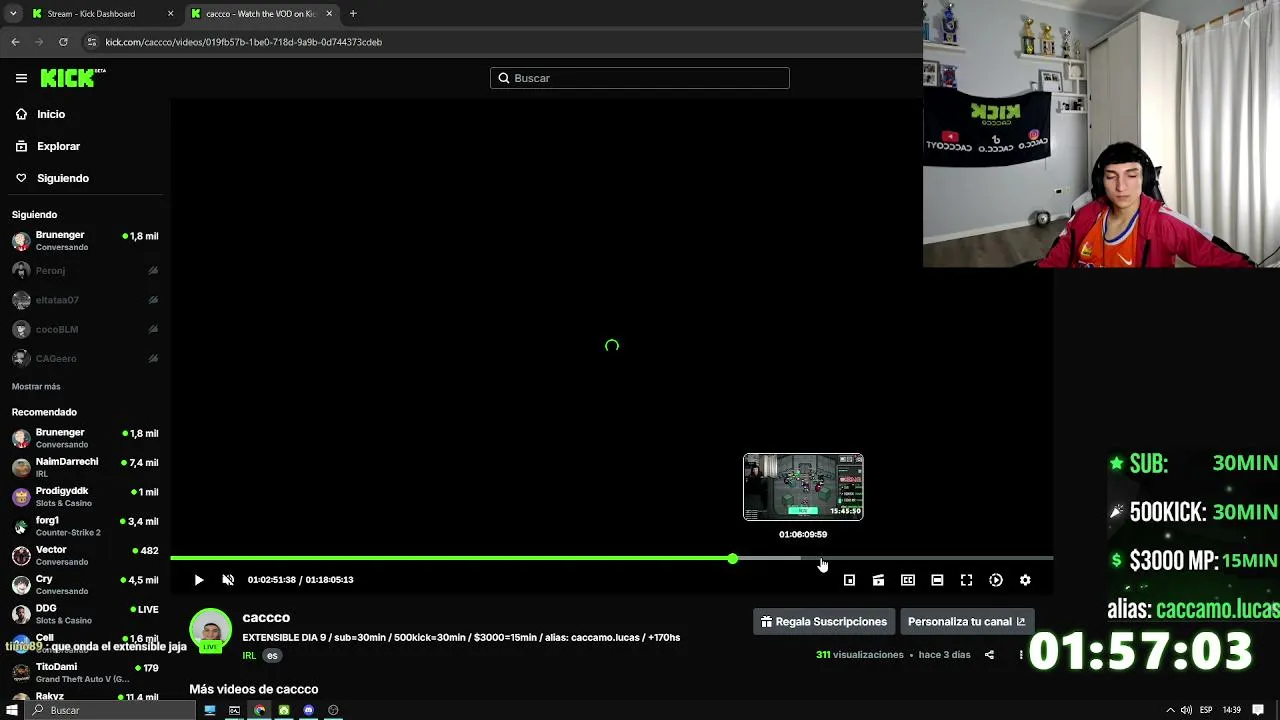Enter fullscreen on the video player
Image resolution: width=1280 pixels, height=720 pixels.
pos(966,580)
